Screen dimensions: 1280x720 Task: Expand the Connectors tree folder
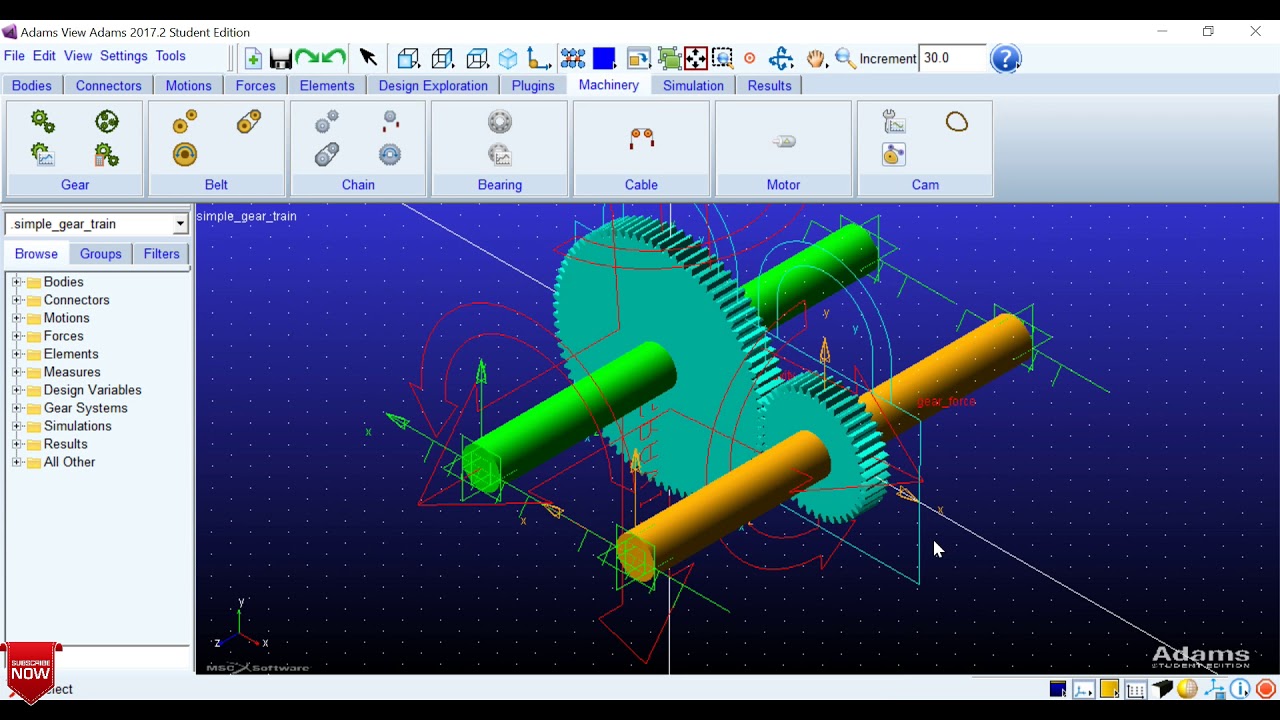(16, 300)
